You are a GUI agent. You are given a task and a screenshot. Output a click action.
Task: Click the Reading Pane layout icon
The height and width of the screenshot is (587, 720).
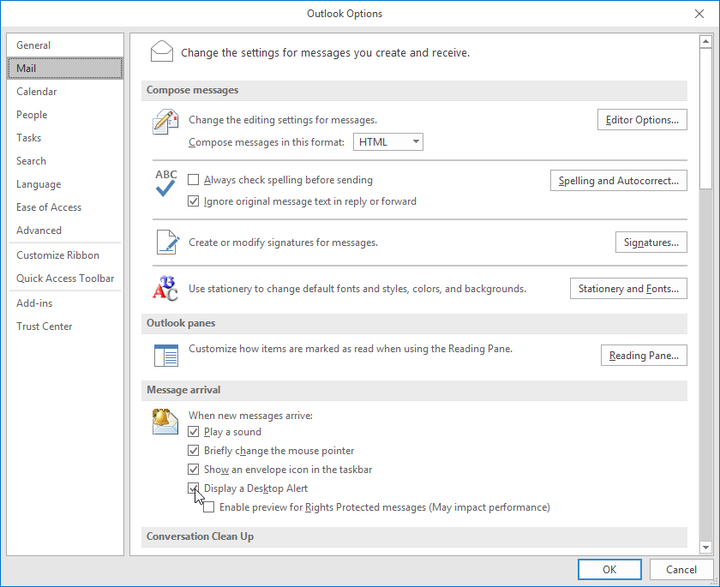[166, 356]
